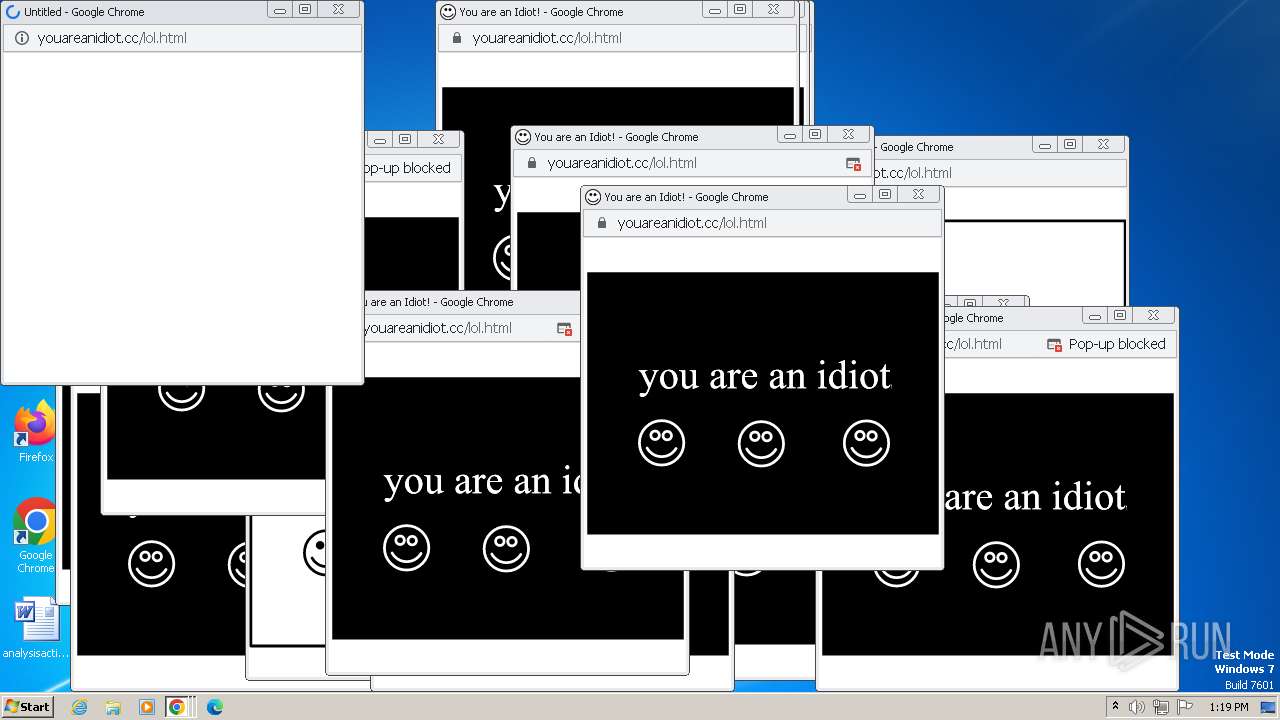Click the smiley favicon in the frontmost window title bar
The image size is (1280, 720).
click(x=592, y=197)
